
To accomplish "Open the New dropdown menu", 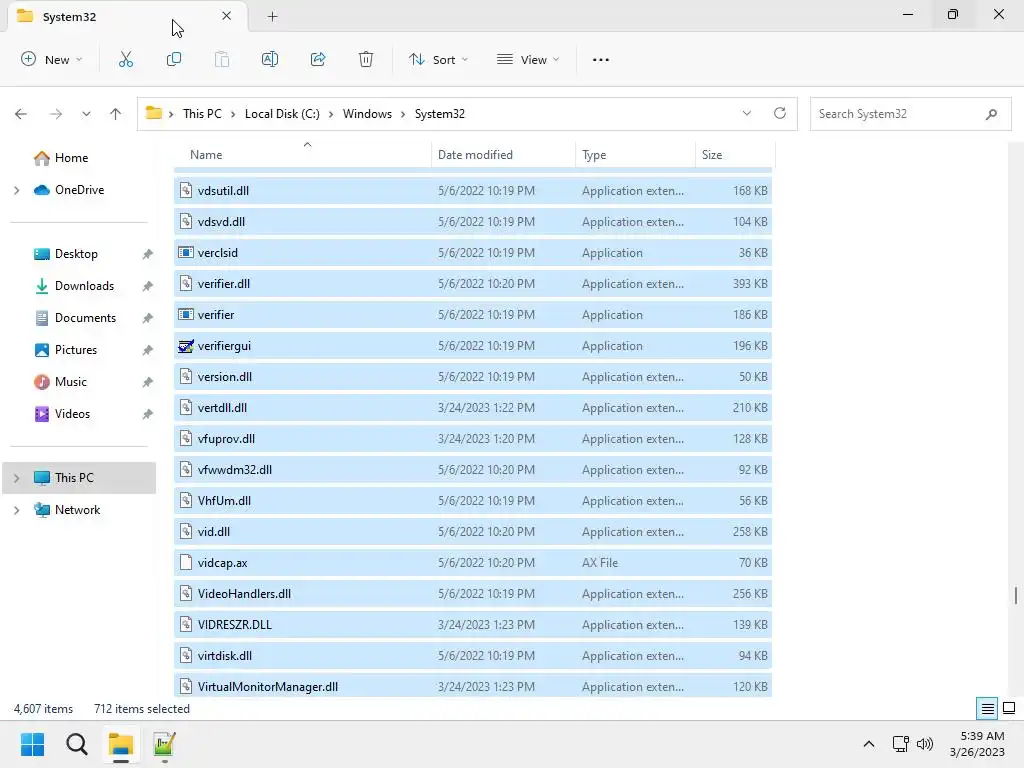I will click(x=52, y=59).
